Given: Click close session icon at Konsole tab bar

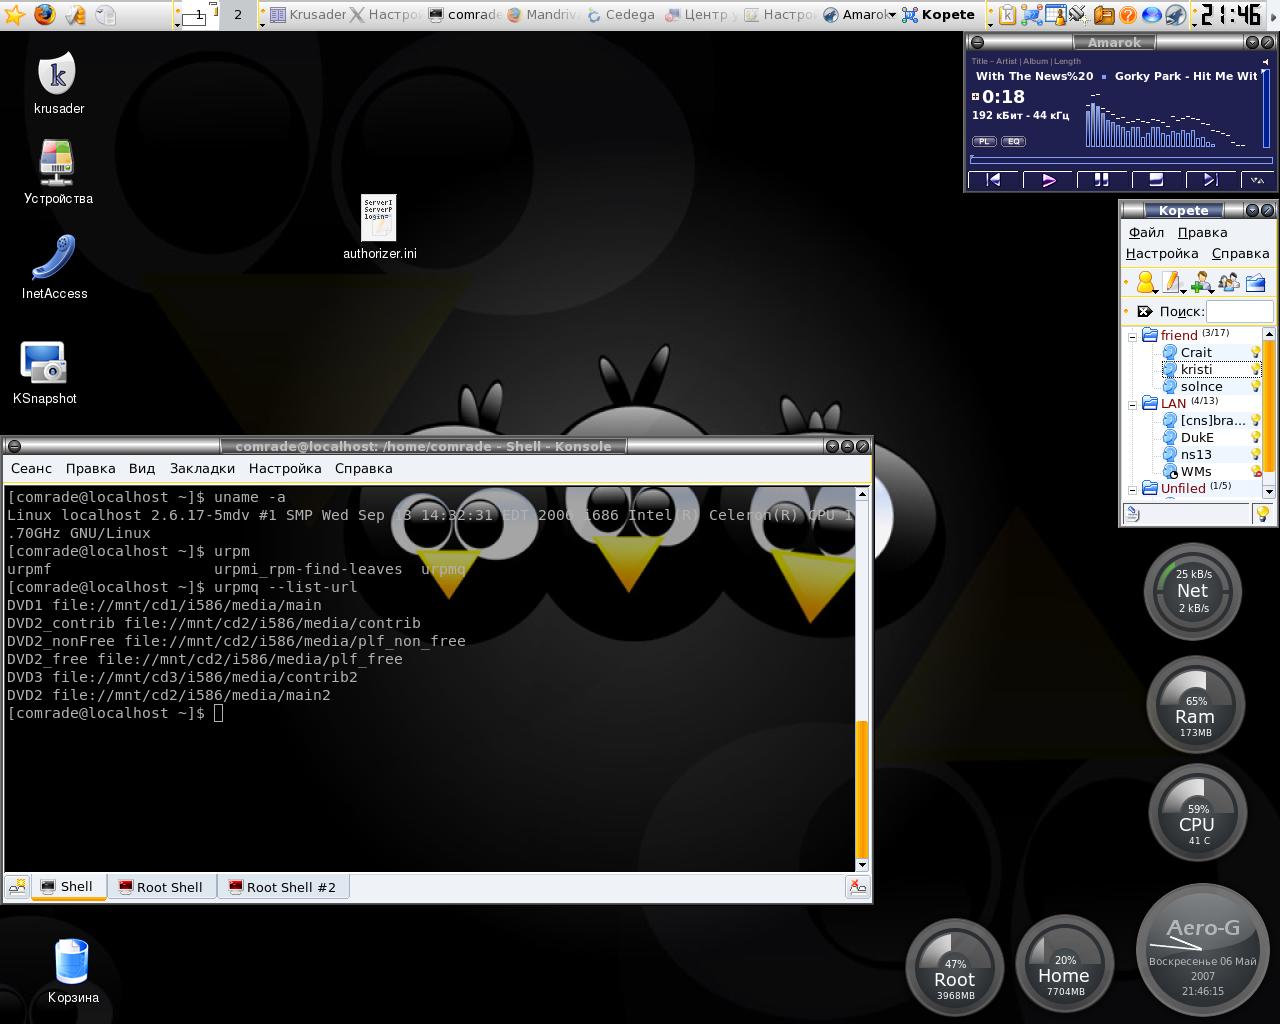Looking at the screenshot, I should [857, 887].
